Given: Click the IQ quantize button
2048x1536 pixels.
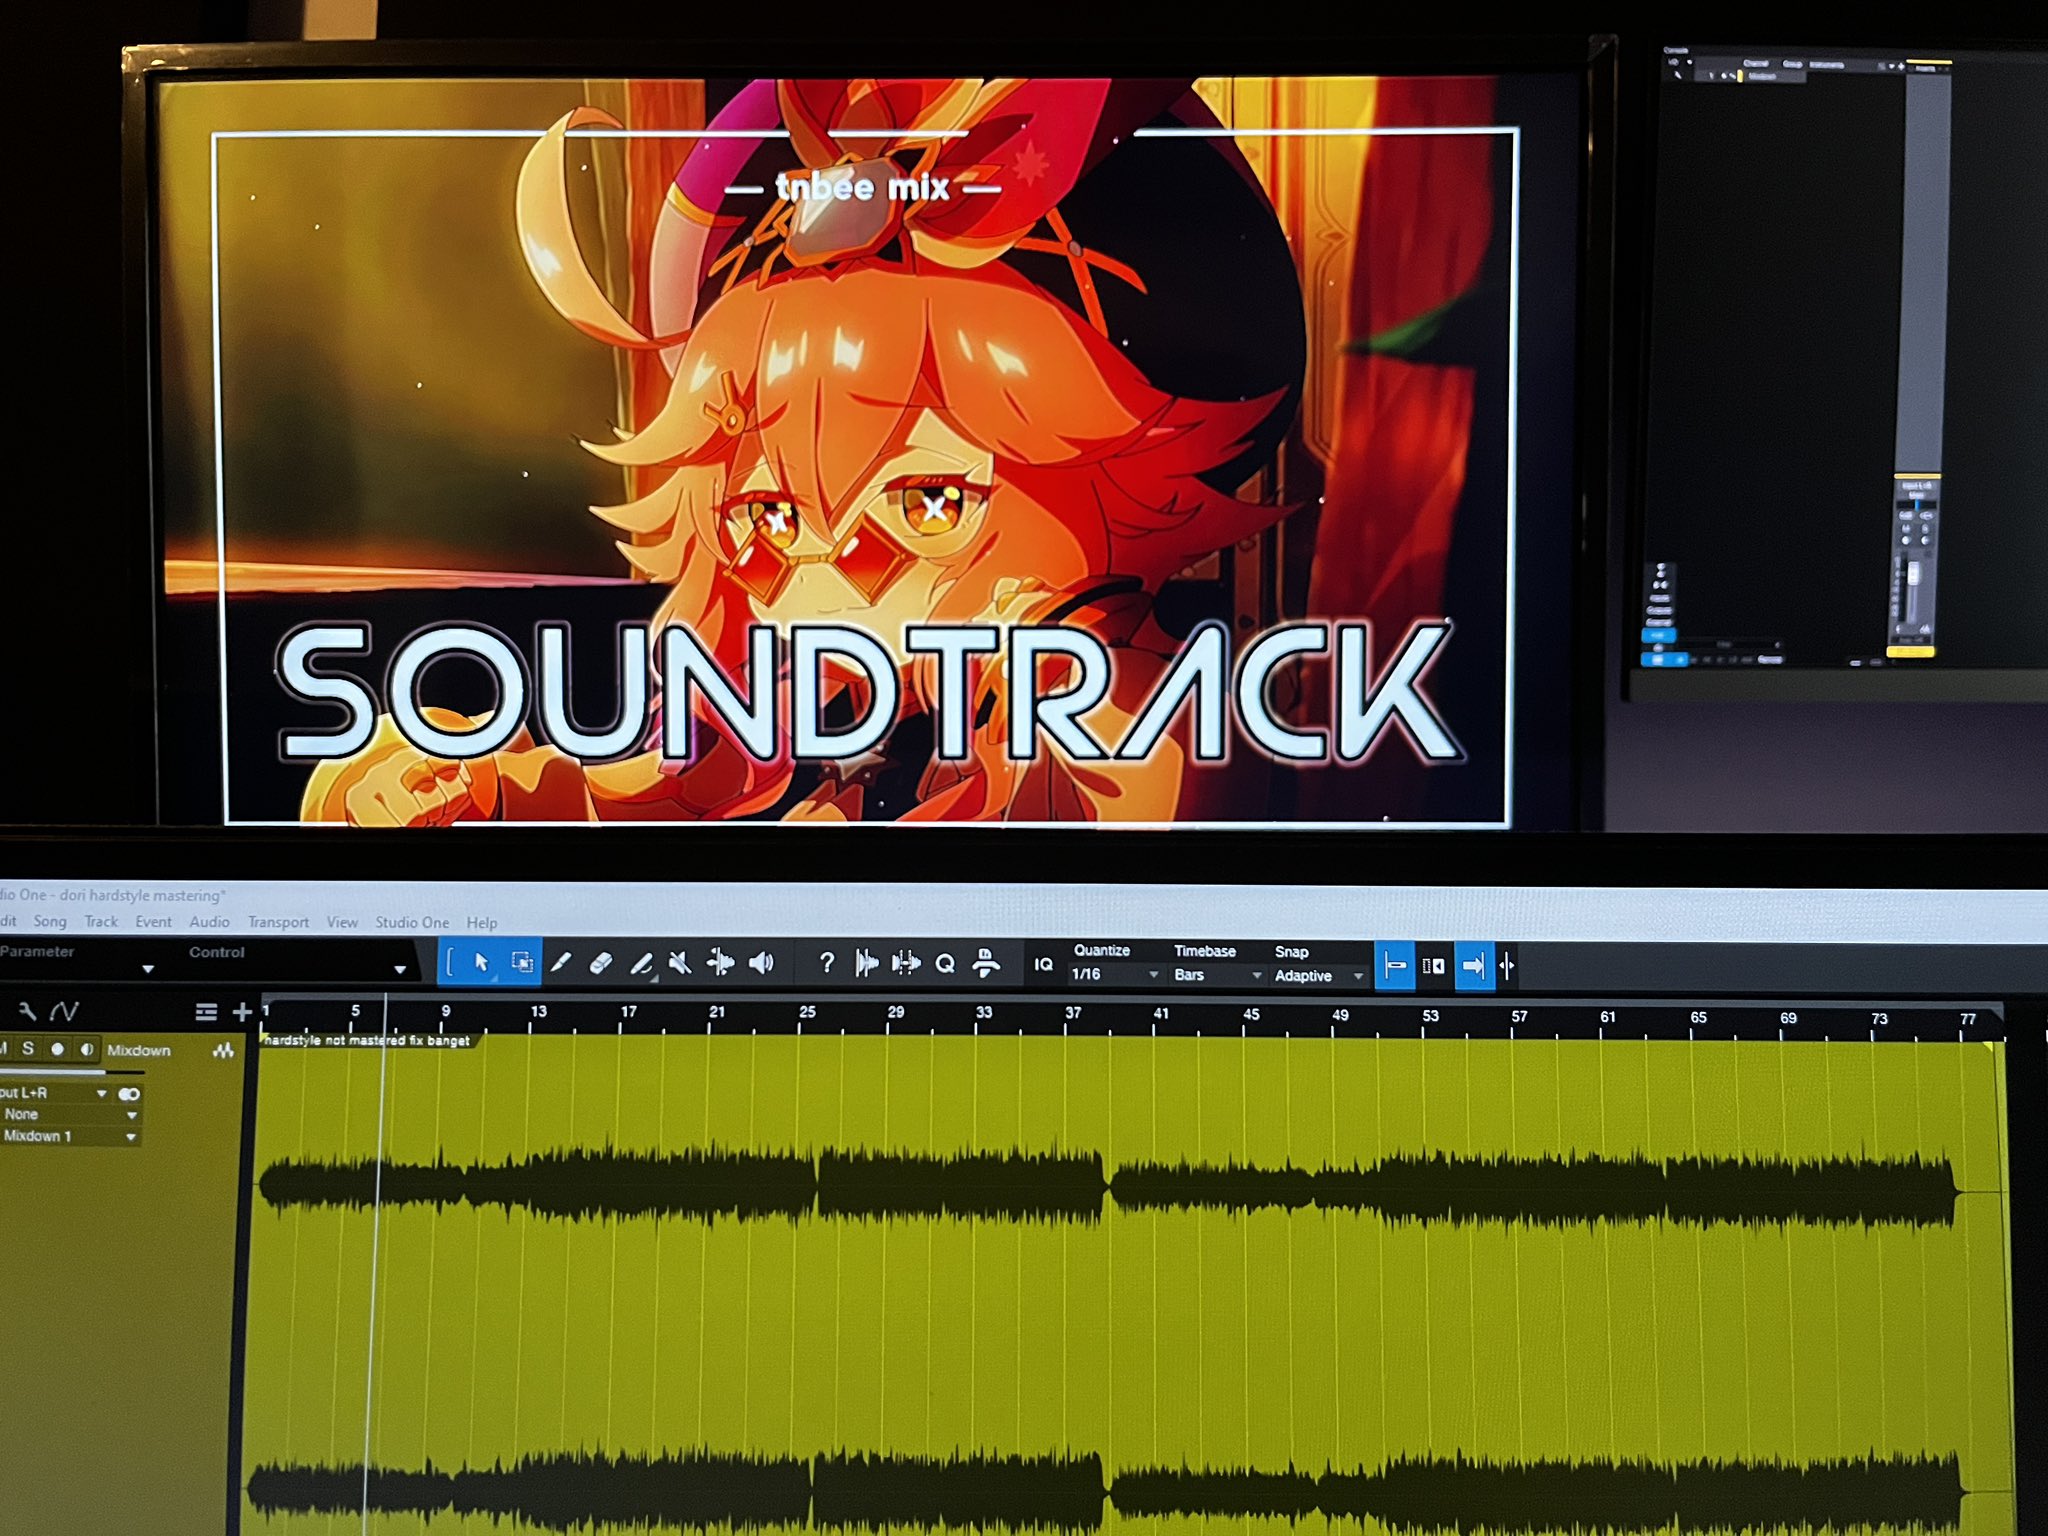Looking at the screenshot, I should [x=1043, y=964].
